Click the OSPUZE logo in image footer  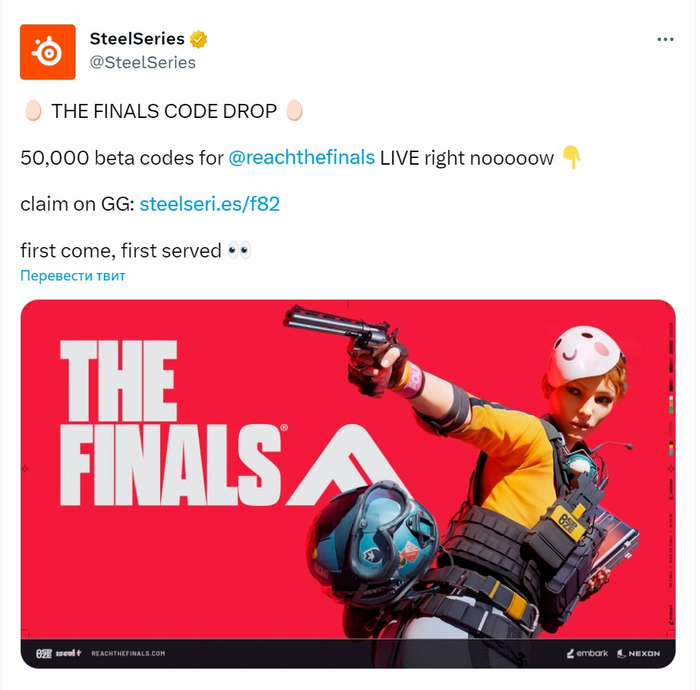click(44, 653)
